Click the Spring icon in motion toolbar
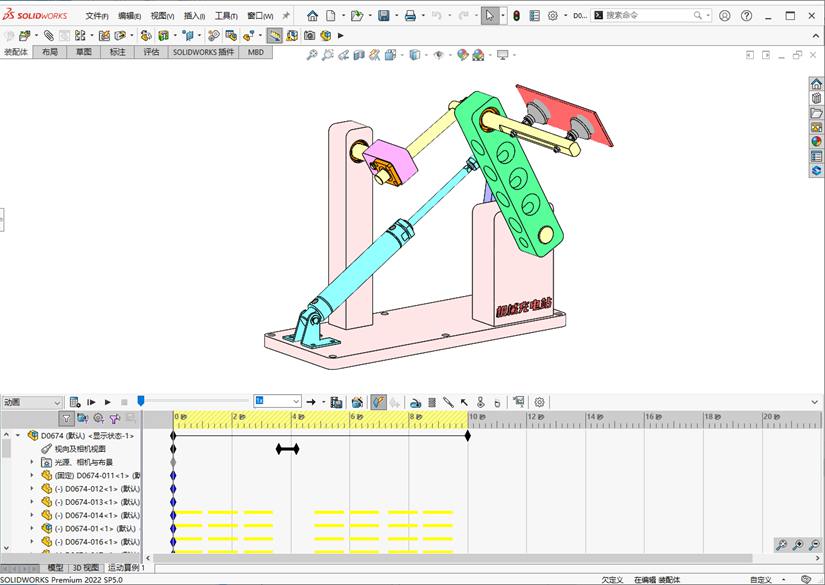Viewport: 825px width, 585px height. coord(432,402)
